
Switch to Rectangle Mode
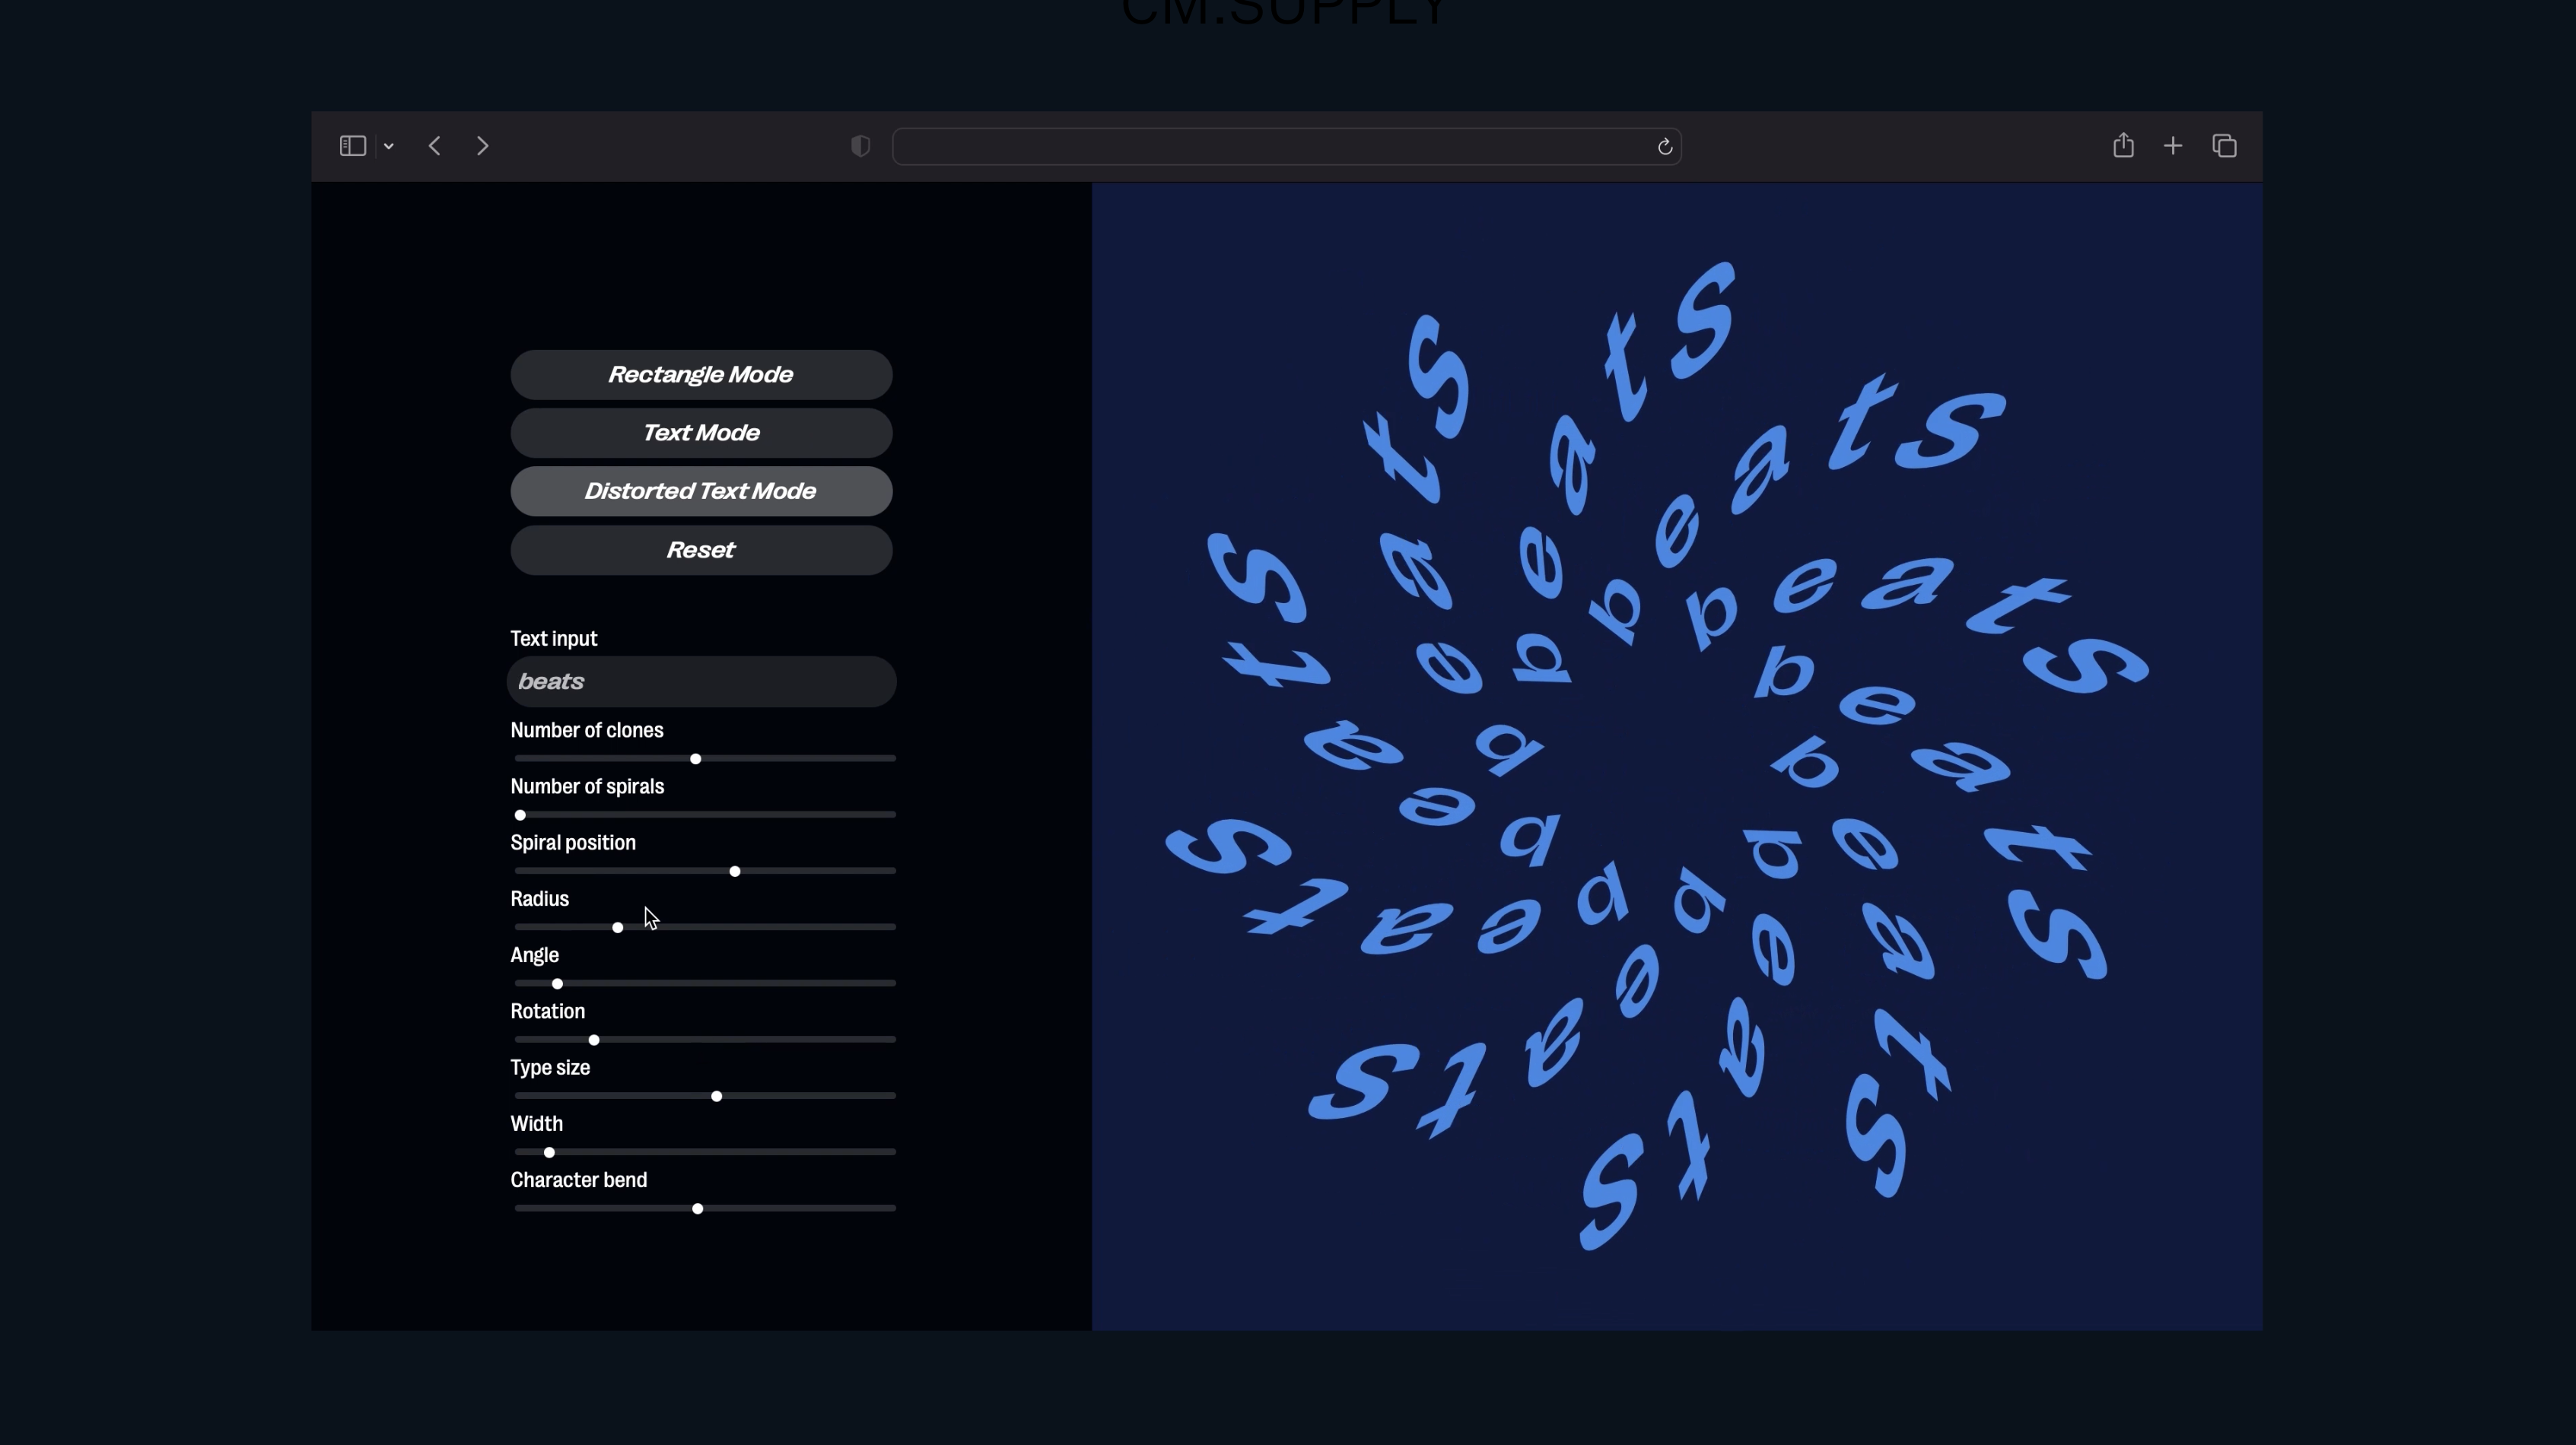coord(701,375)
